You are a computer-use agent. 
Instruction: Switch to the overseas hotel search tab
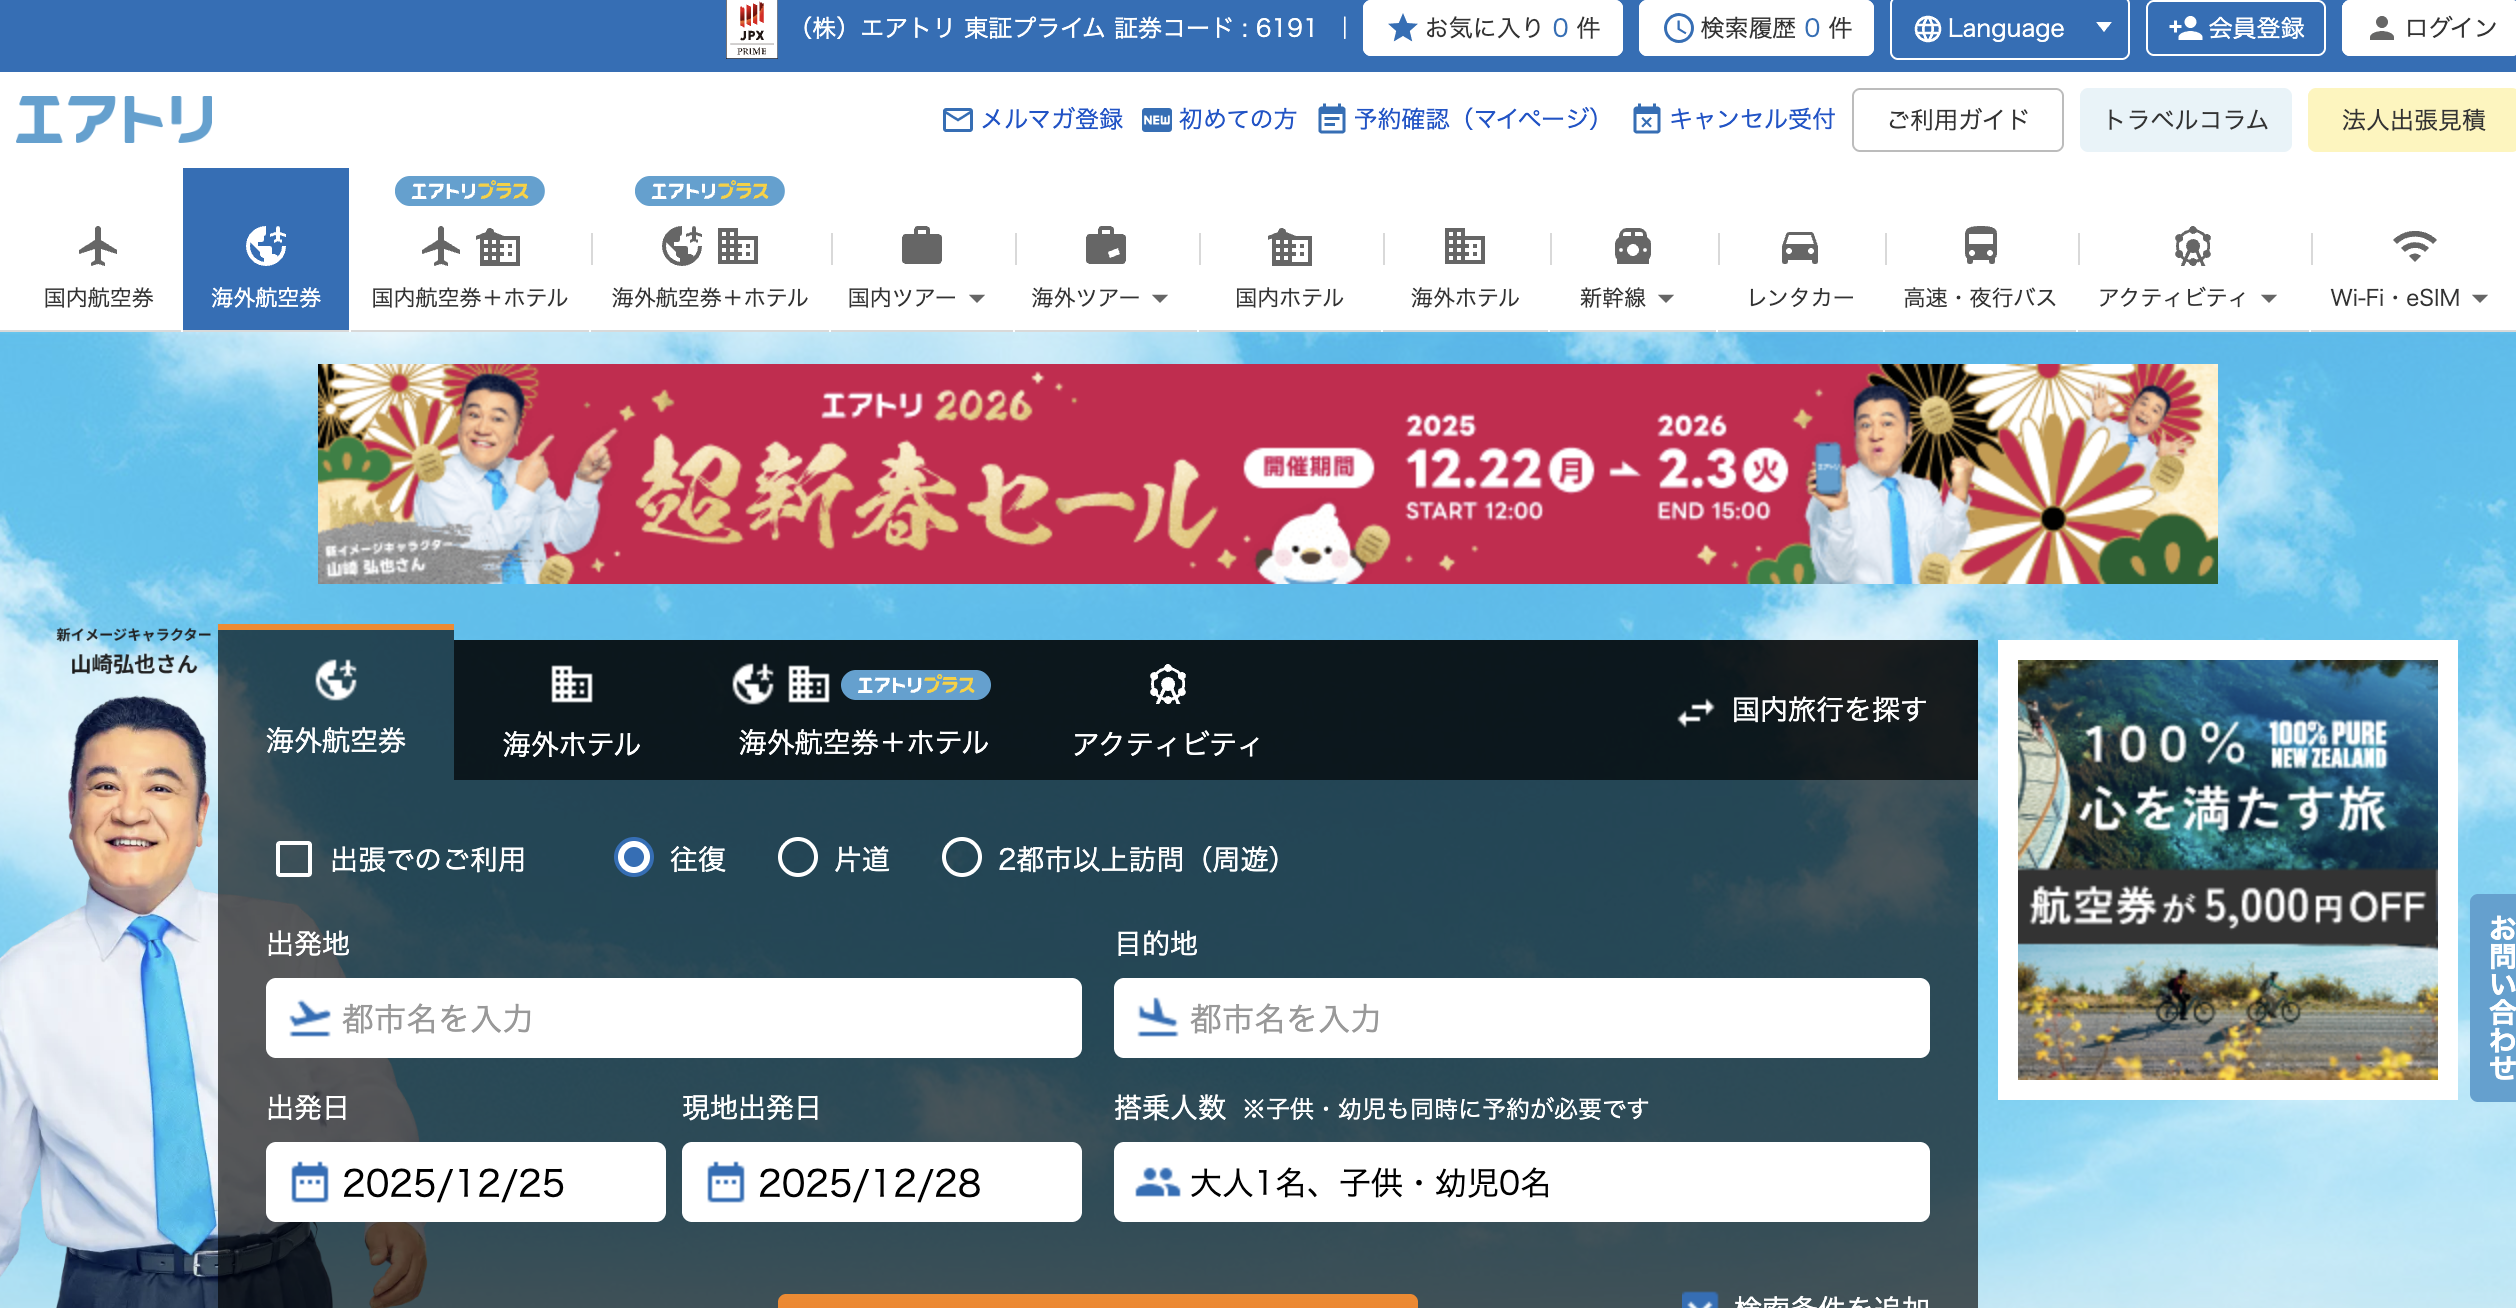[571, 712]
